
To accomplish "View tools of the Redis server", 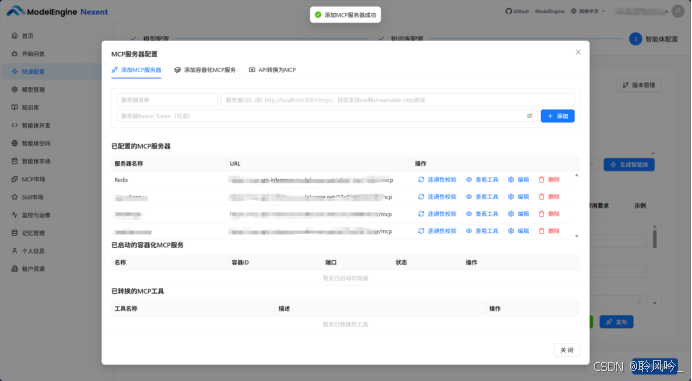I will click(482, 180).
